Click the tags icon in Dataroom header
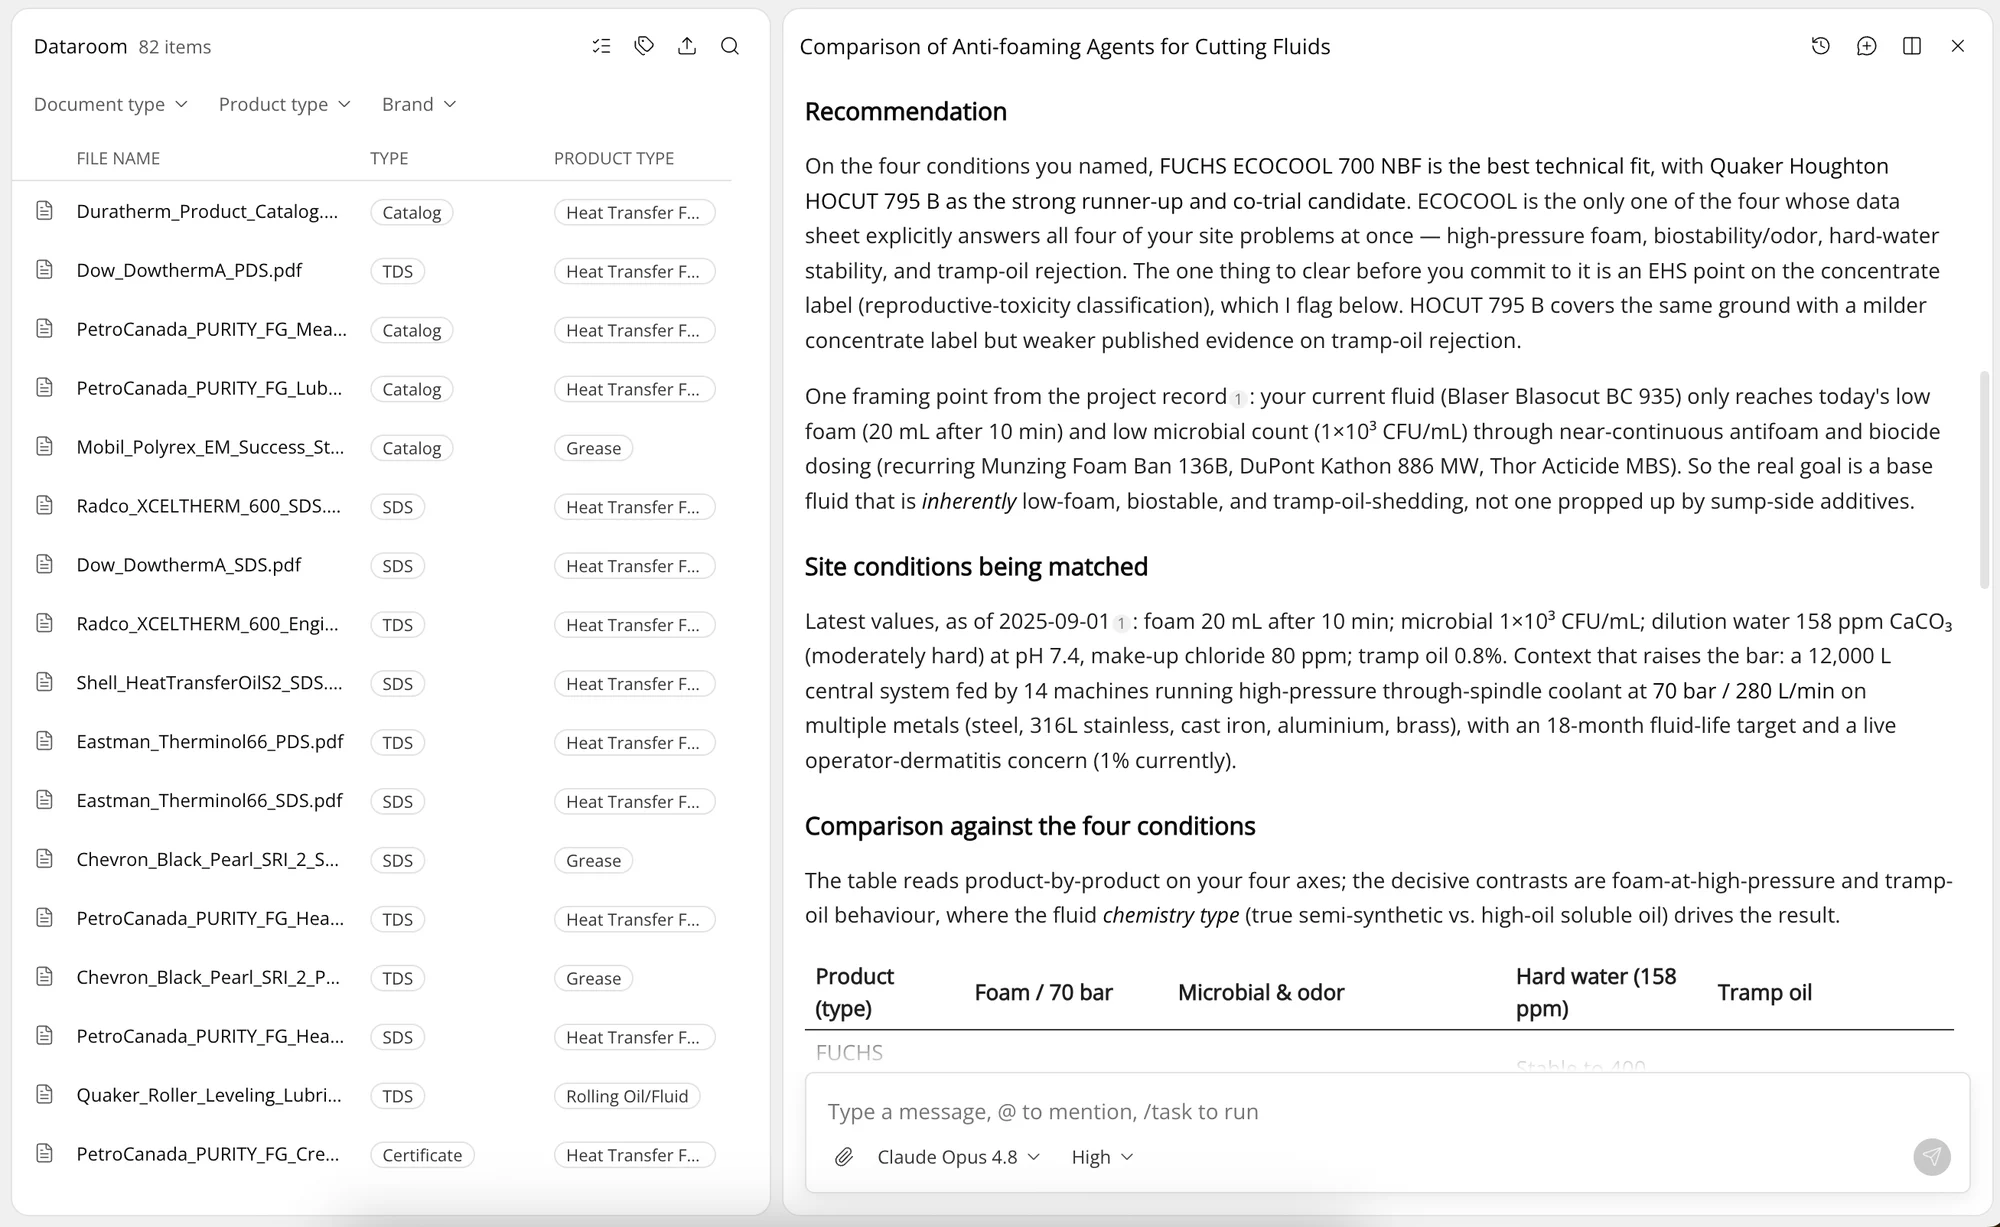Screen dimensions: 2000x1227 tap(644, 46)
